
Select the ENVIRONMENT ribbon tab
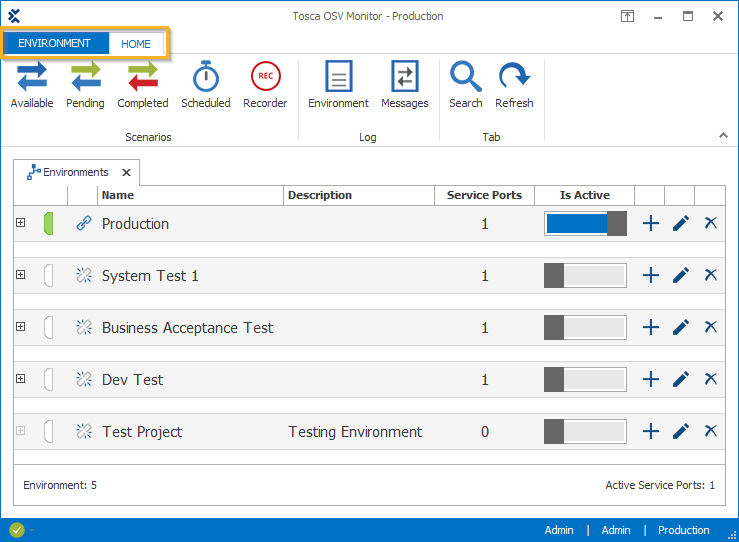tap(55, 44)
